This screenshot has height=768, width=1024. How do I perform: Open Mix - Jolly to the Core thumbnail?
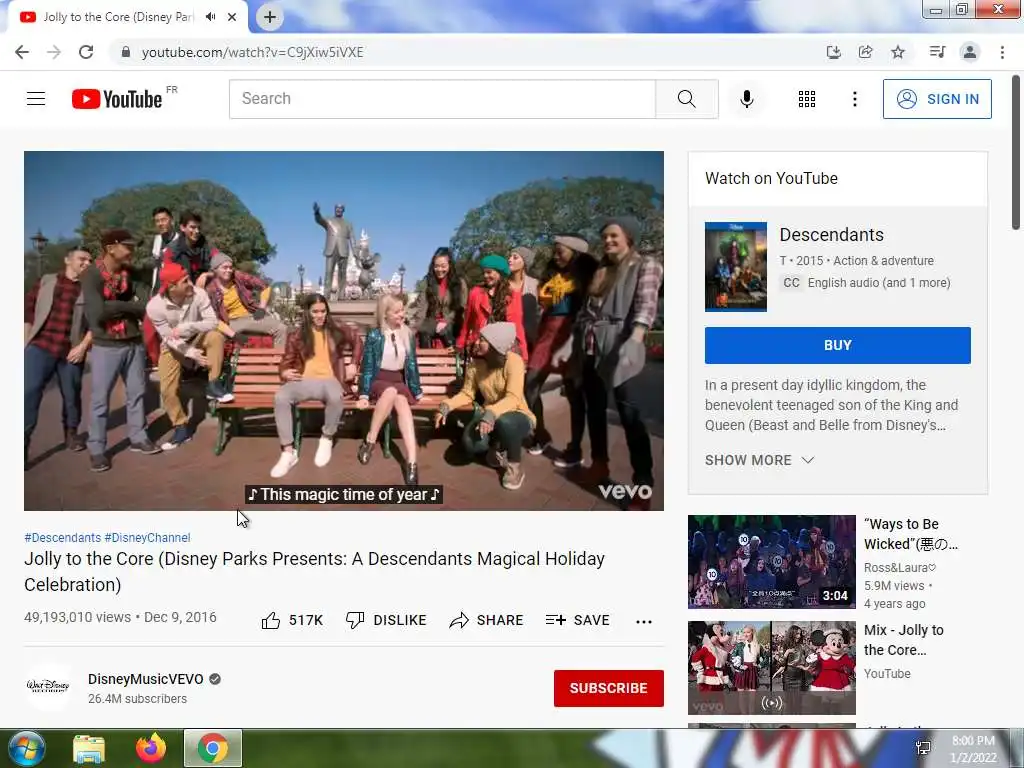(771, 667)
